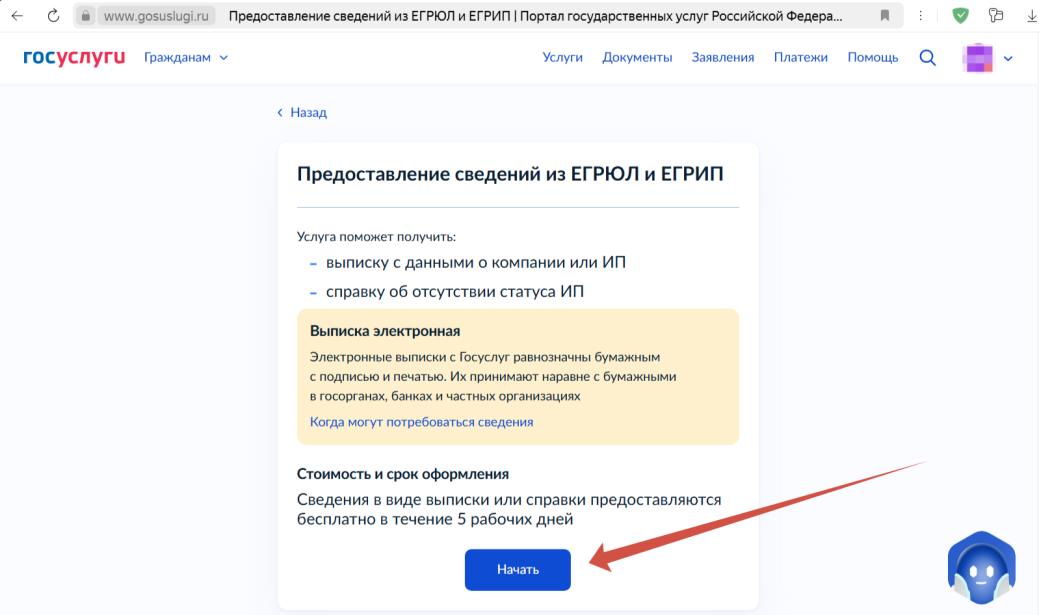The width and height of the screenshot is (1039, 615).
Task: Open the search magnifier icon
Action: point(927,58)
